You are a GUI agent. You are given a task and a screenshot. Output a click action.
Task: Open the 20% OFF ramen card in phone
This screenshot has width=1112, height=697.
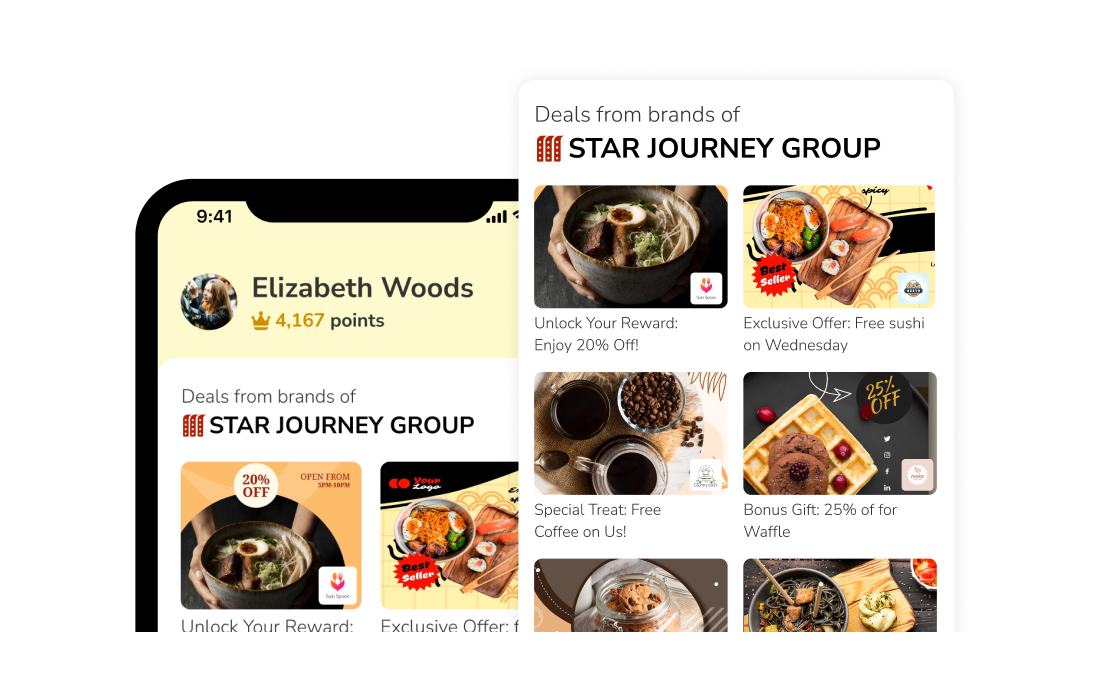click(x=271, y=535)
